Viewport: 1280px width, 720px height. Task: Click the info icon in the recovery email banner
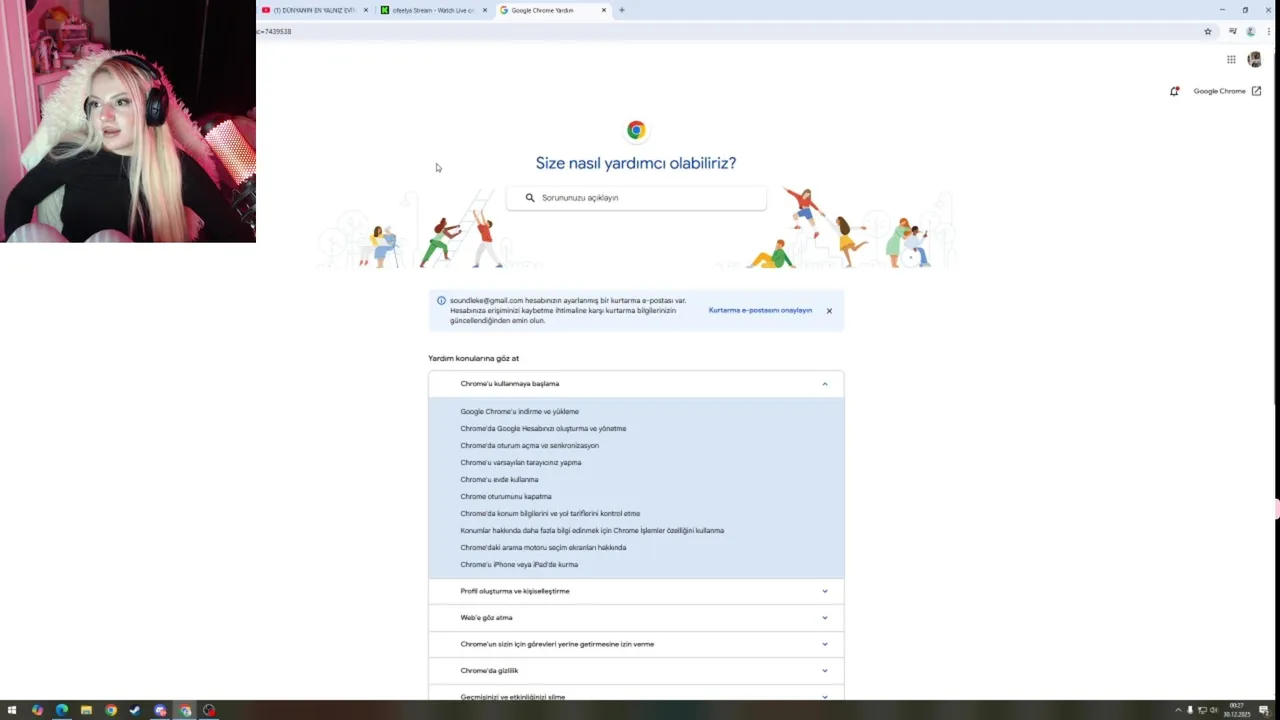tap(441, 300)
